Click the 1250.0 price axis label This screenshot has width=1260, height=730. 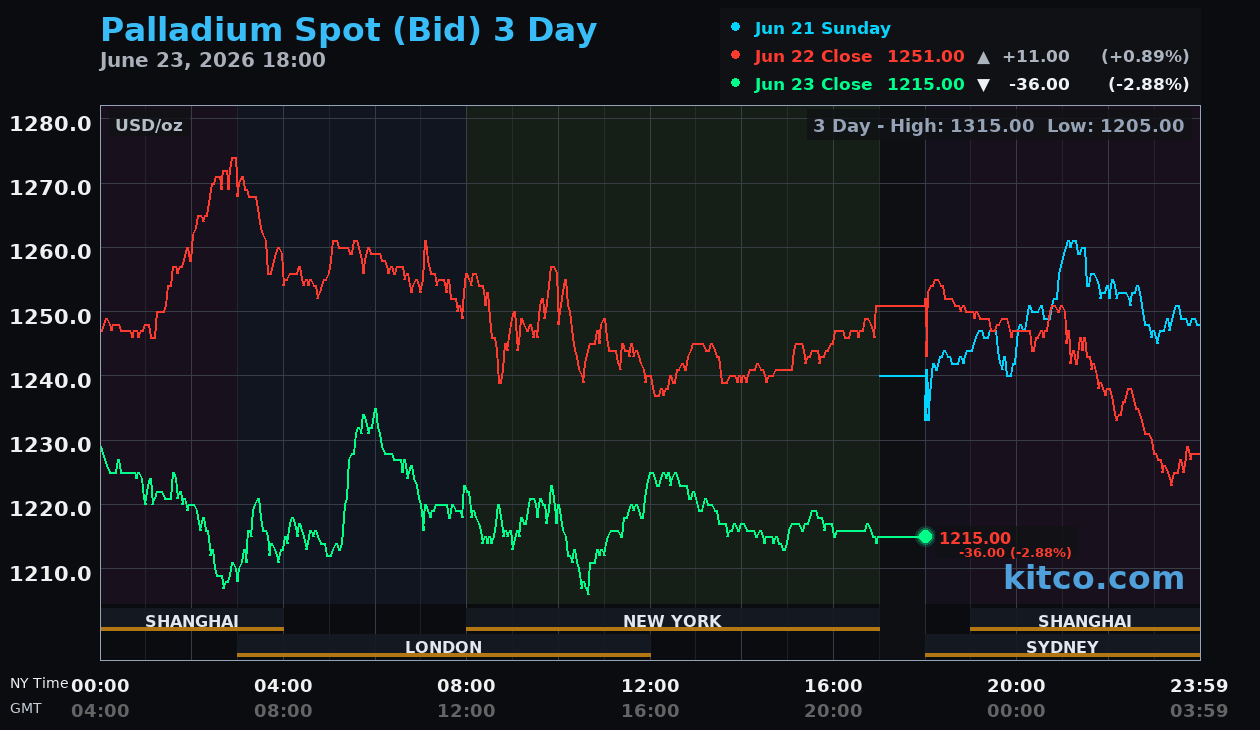pos(51,316)
